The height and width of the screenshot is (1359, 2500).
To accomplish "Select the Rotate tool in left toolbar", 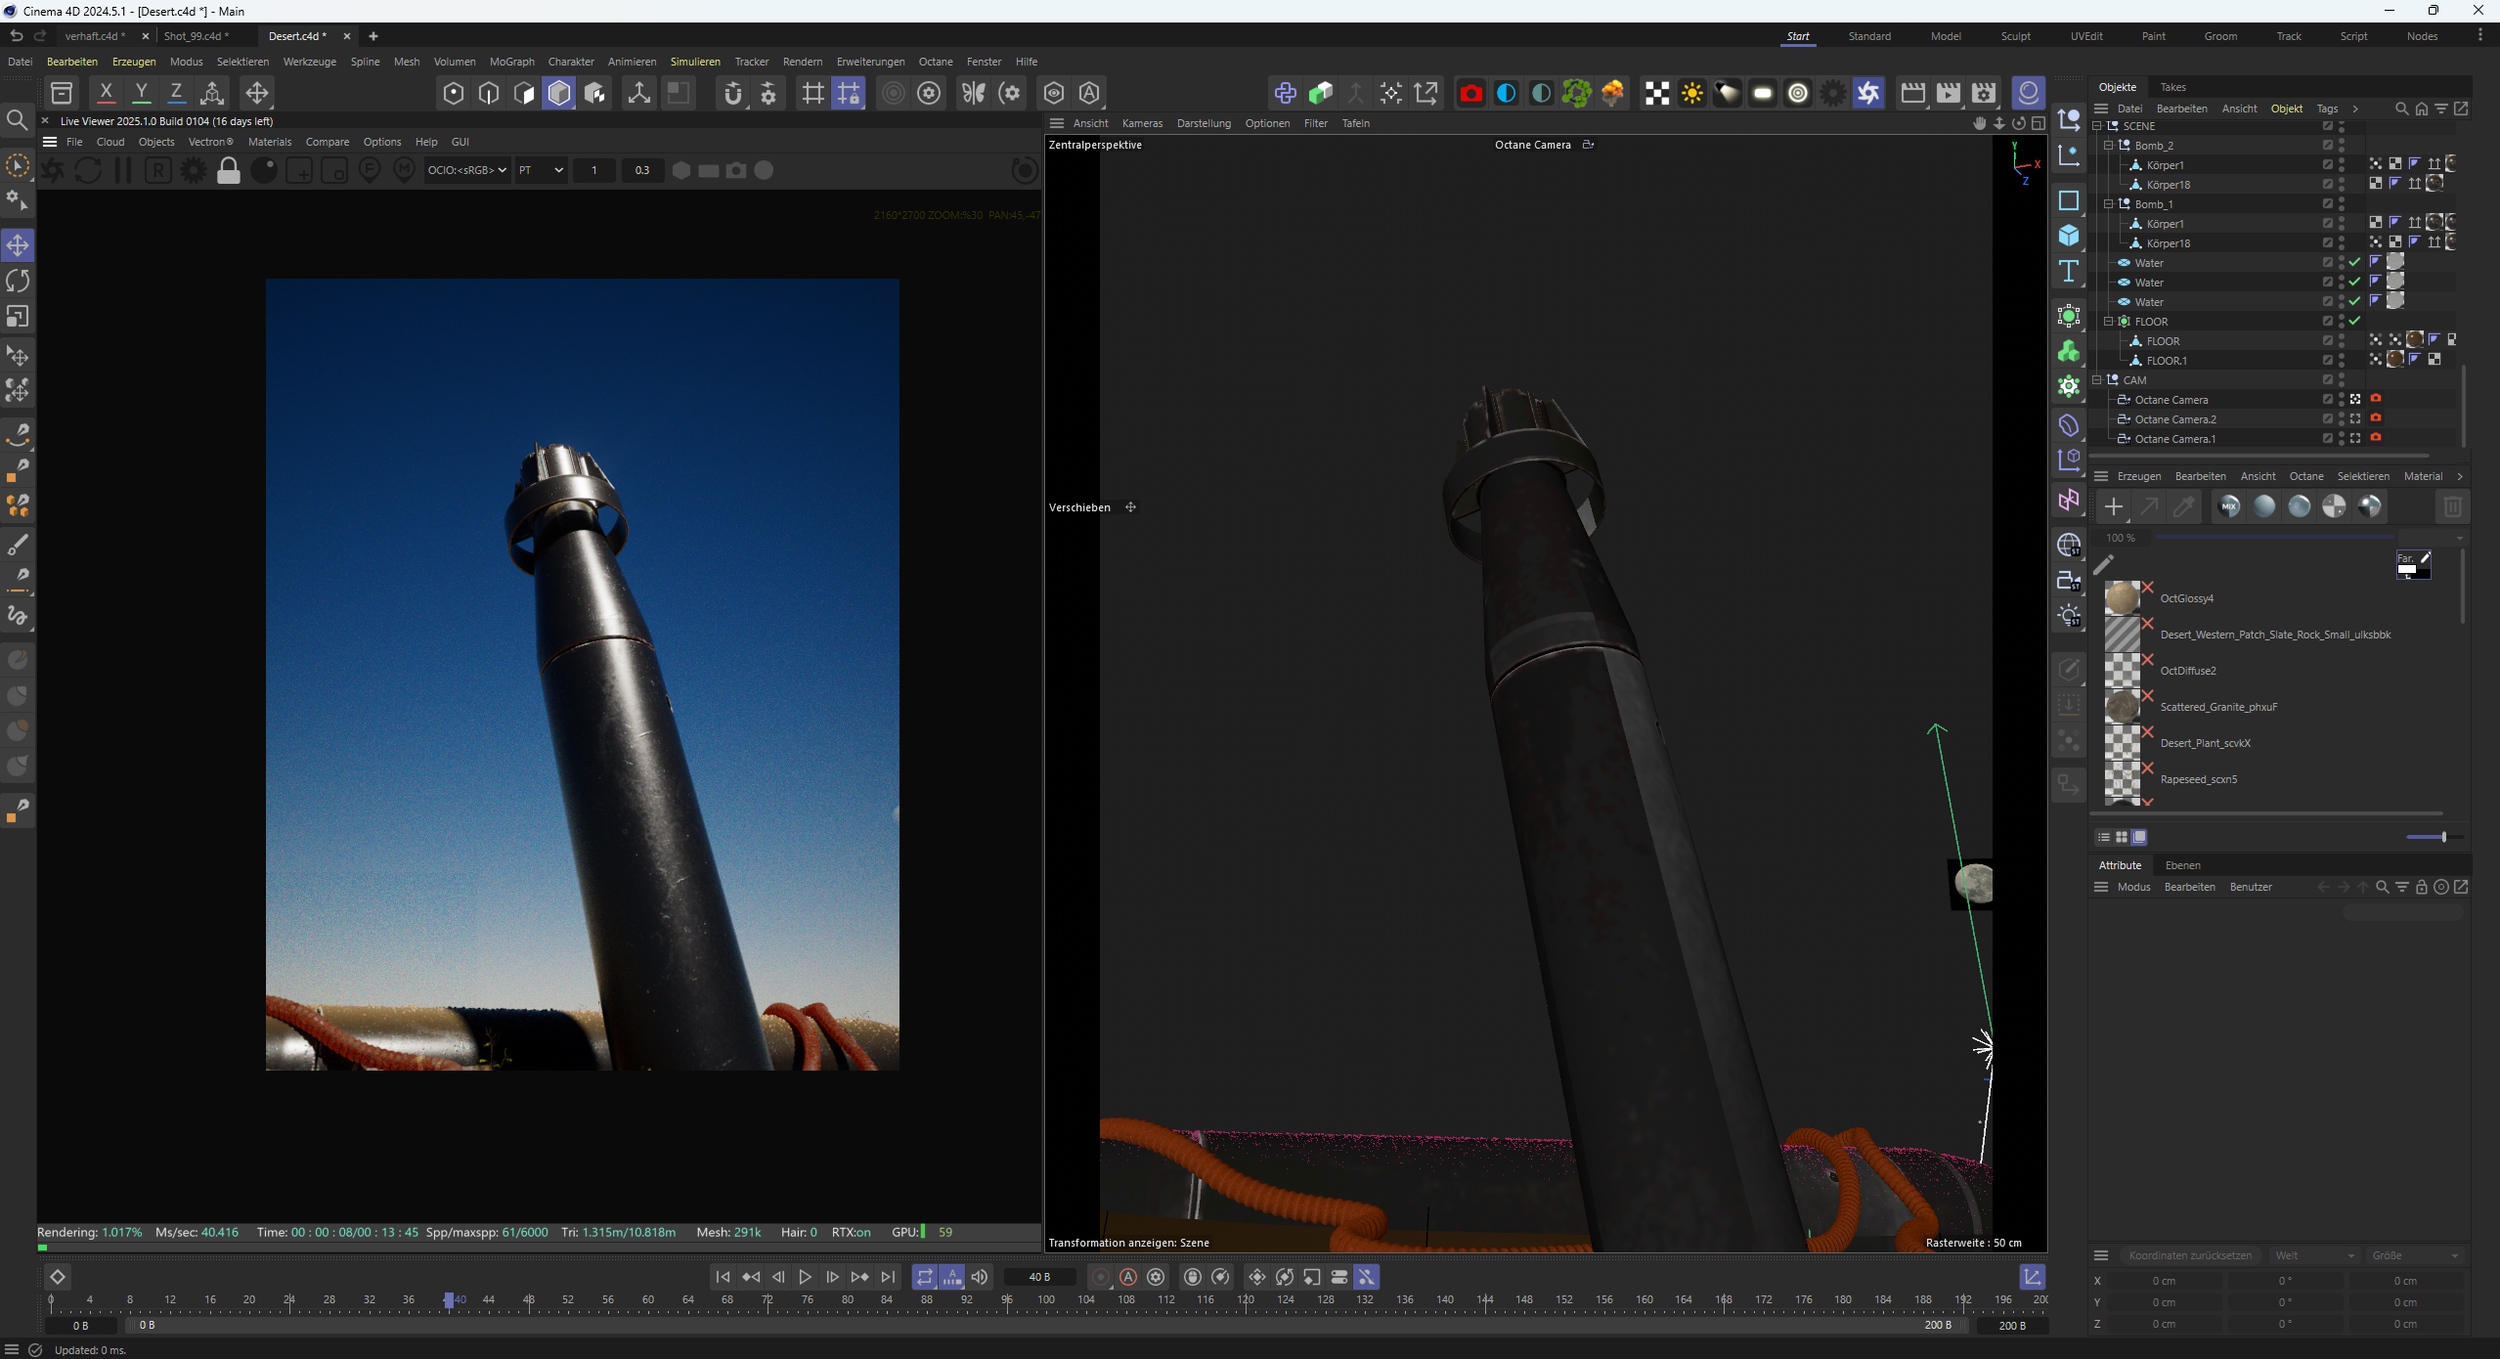I will tap(18, 281).
